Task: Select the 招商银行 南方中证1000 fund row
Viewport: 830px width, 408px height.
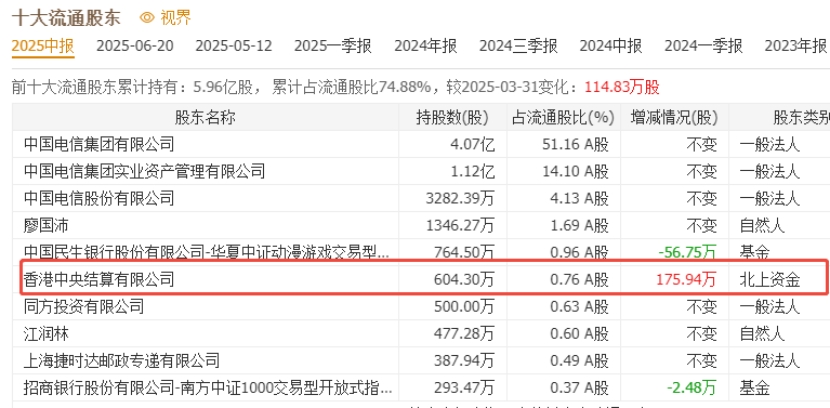Action: (x=209, y=388)
